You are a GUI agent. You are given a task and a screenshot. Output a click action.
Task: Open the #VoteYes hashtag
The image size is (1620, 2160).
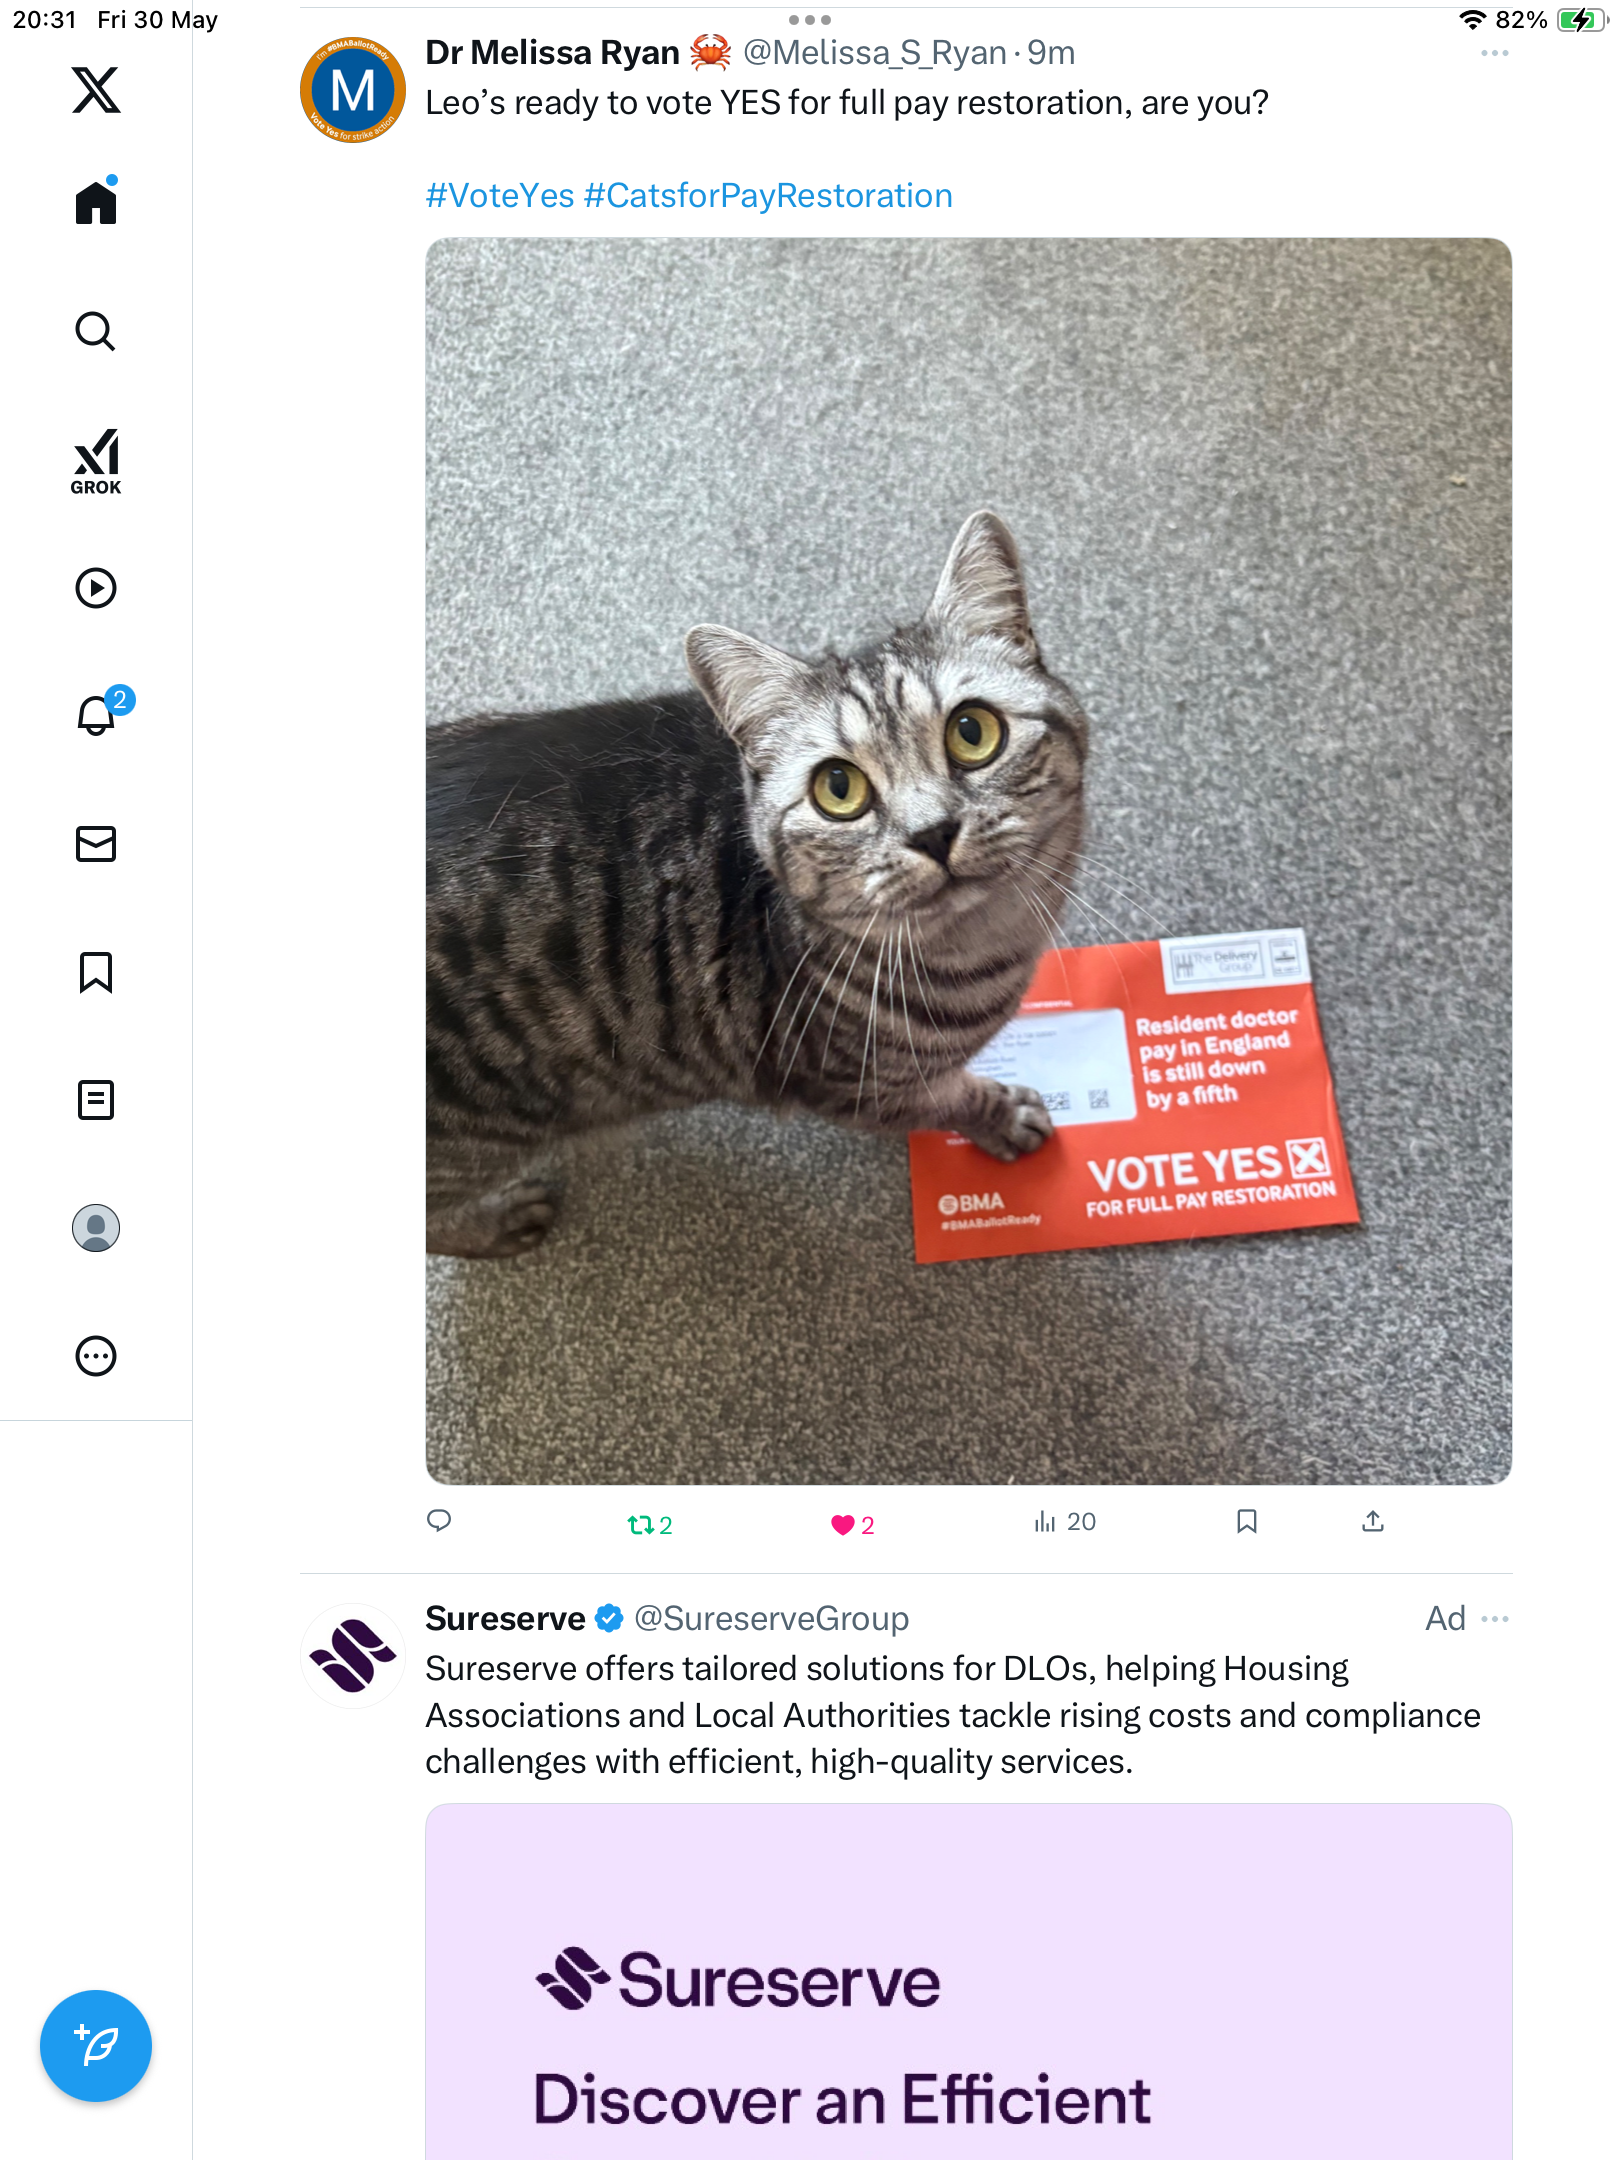[x=500, y=196]
